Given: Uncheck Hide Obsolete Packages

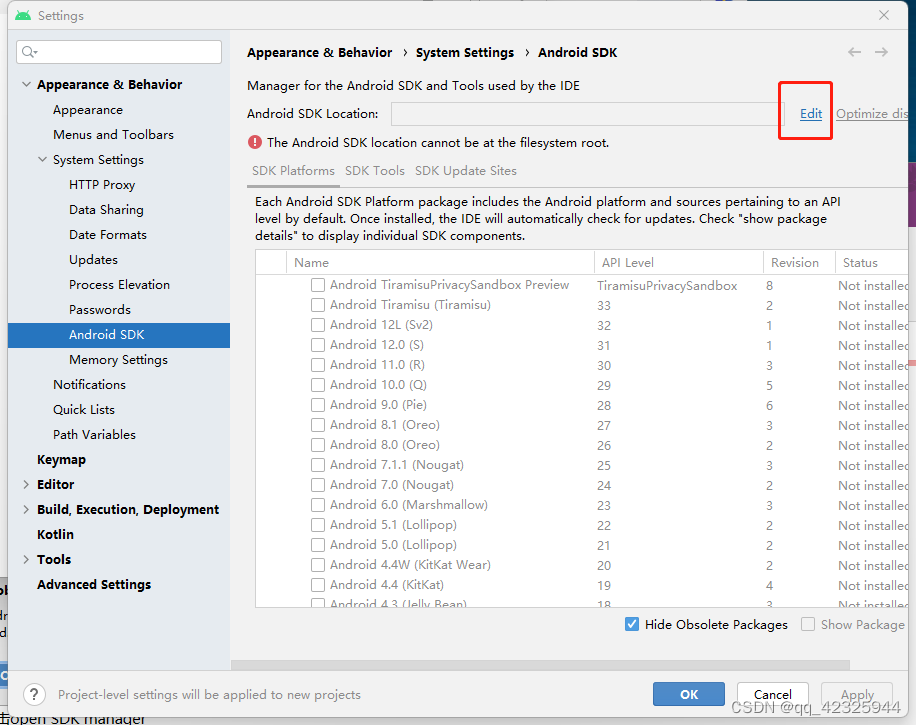Looking at the screenshot, I should 632,624.
